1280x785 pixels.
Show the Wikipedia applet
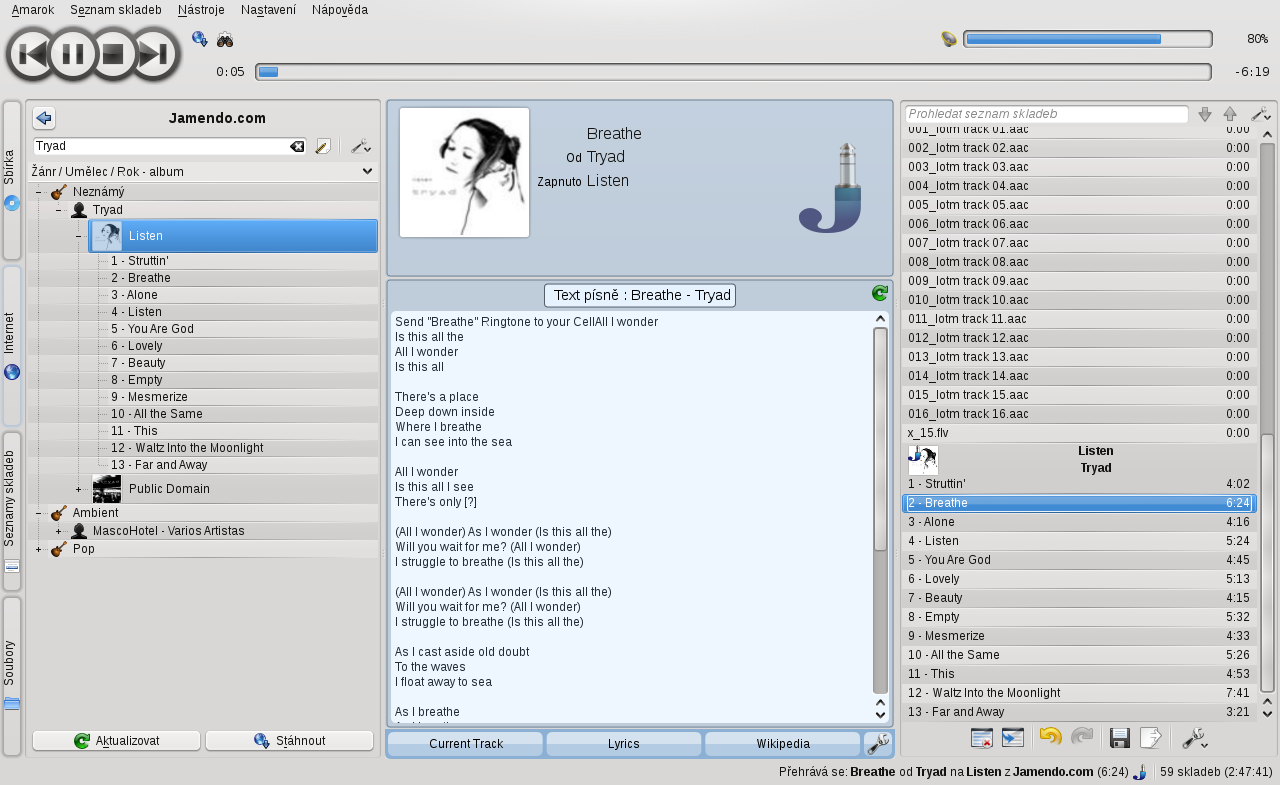(x=783, y=744)
